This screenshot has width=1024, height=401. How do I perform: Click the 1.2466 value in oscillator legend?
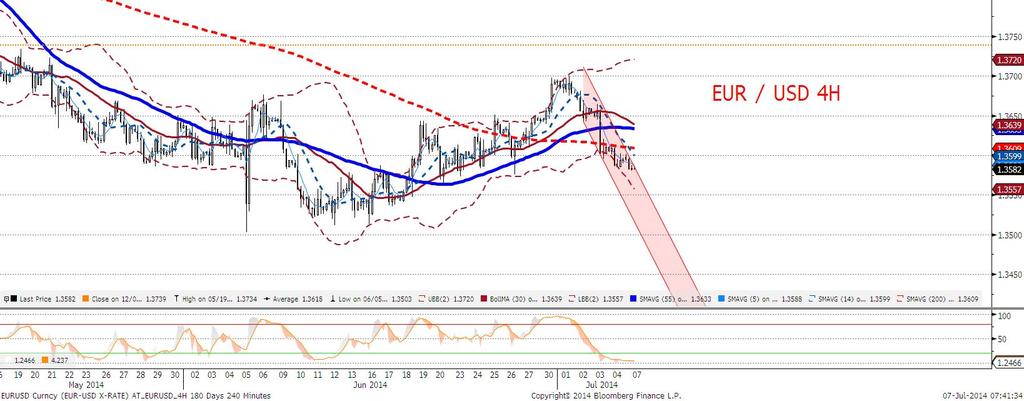click(x=23, y=359)
